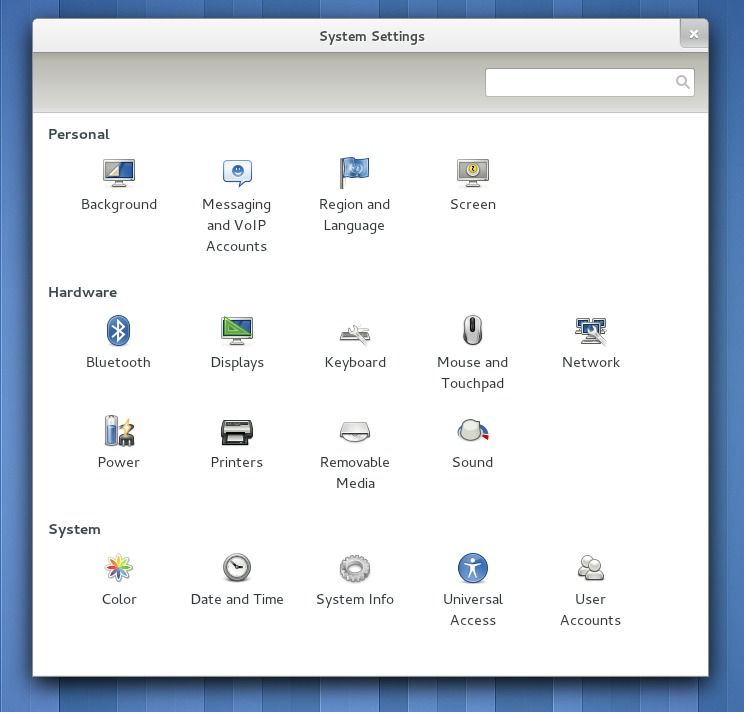This screenshot has width=744, height=712.
Task: Close the System Settings window
Action: tap(693, 34)
